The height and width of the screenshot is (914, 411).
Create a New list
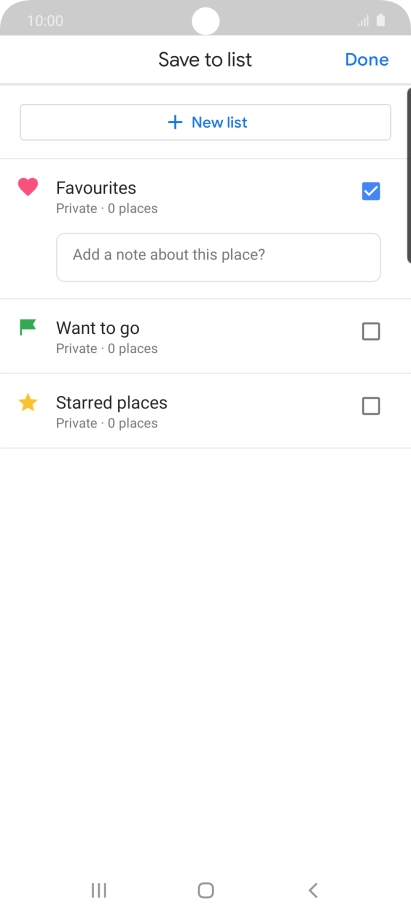205,122
